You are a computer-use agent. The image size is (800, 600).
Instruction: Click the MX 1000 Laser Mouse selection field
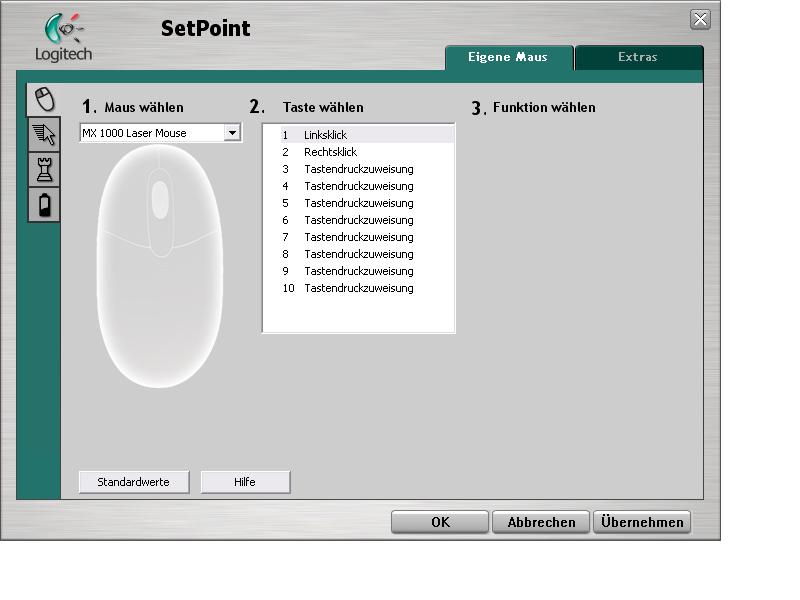pos(160,133)
